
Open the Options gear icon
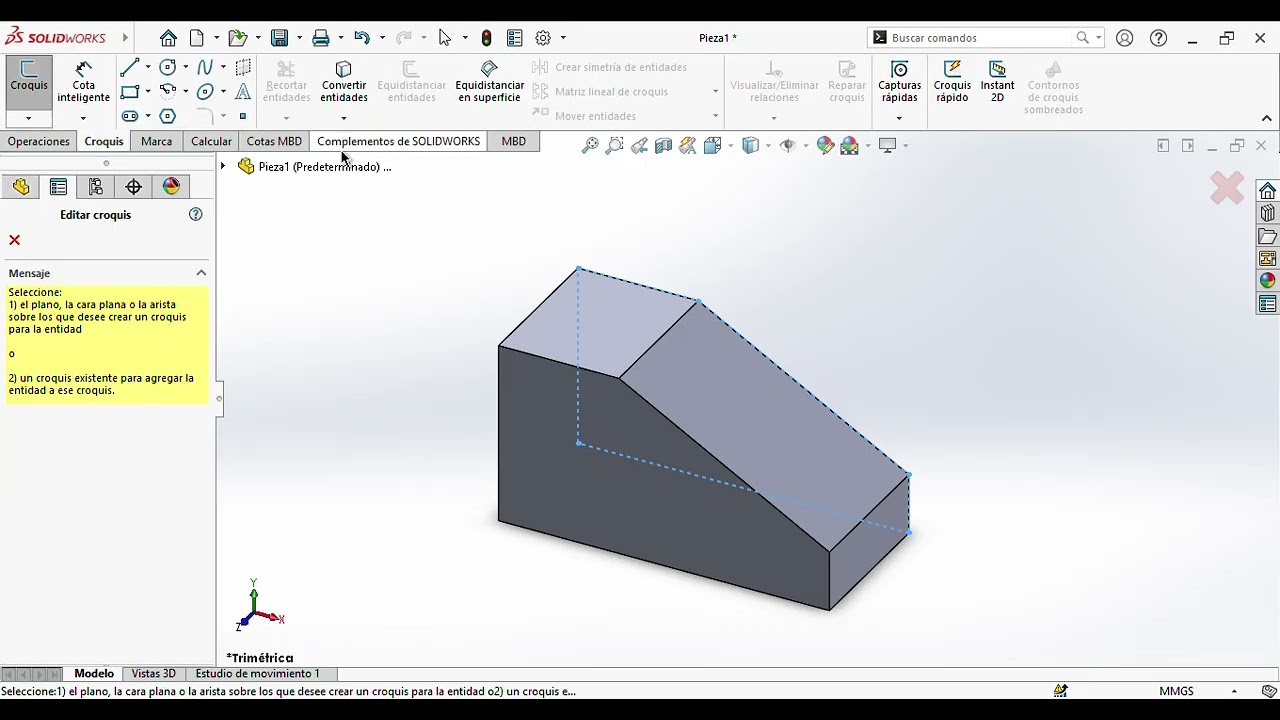pos(543,38)
